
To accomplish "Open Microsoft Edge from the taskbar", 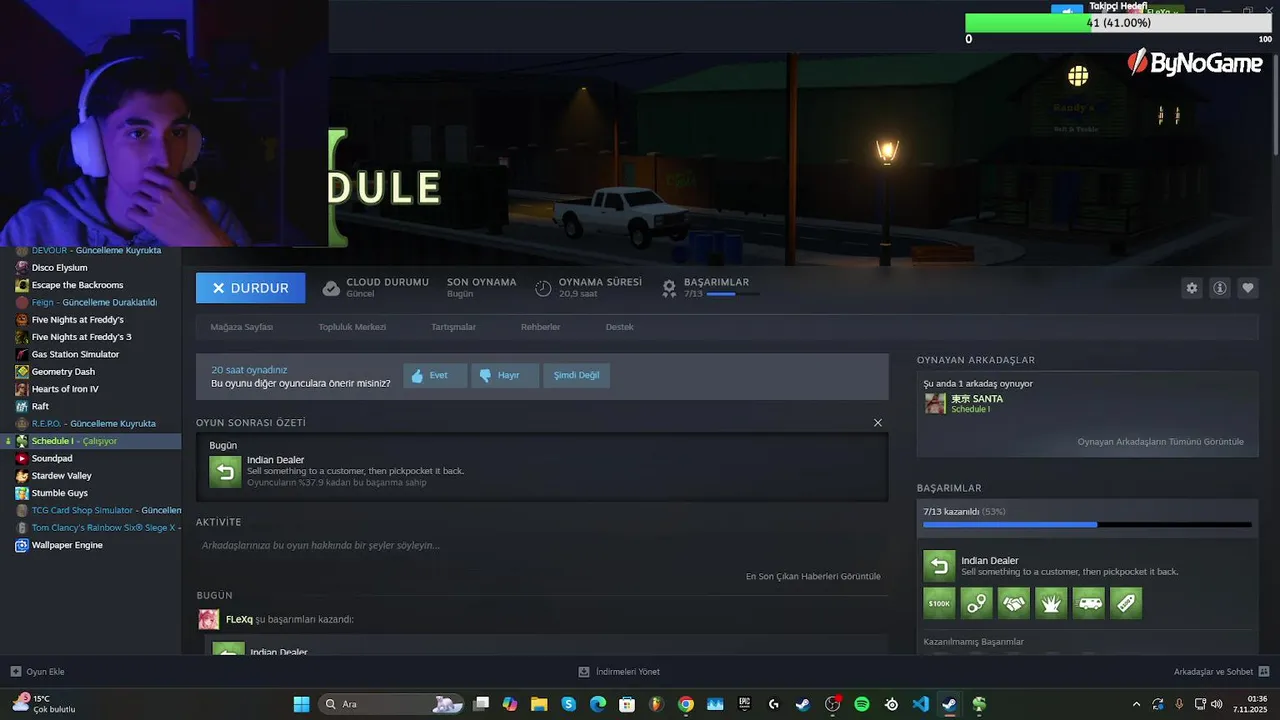I will [x=597, y=704].
